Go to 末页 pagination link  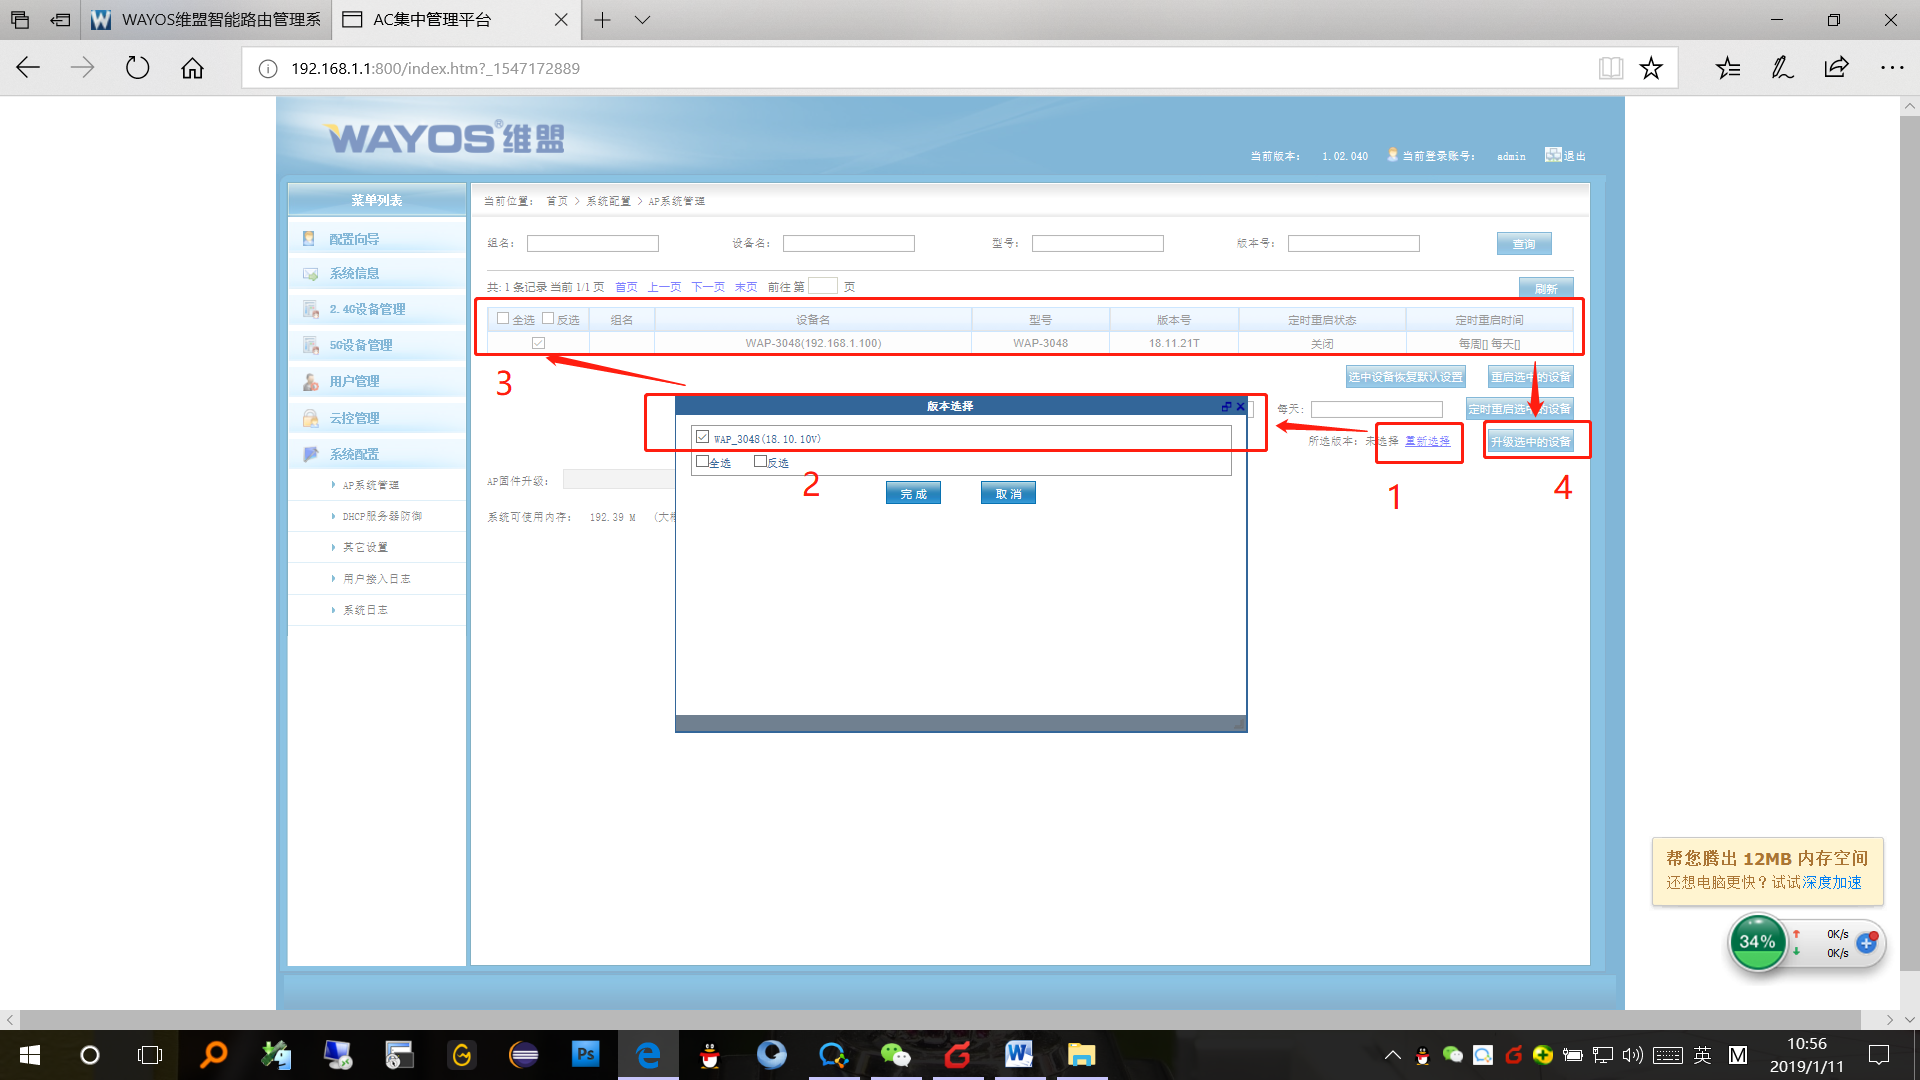click(x=746, y=287)
